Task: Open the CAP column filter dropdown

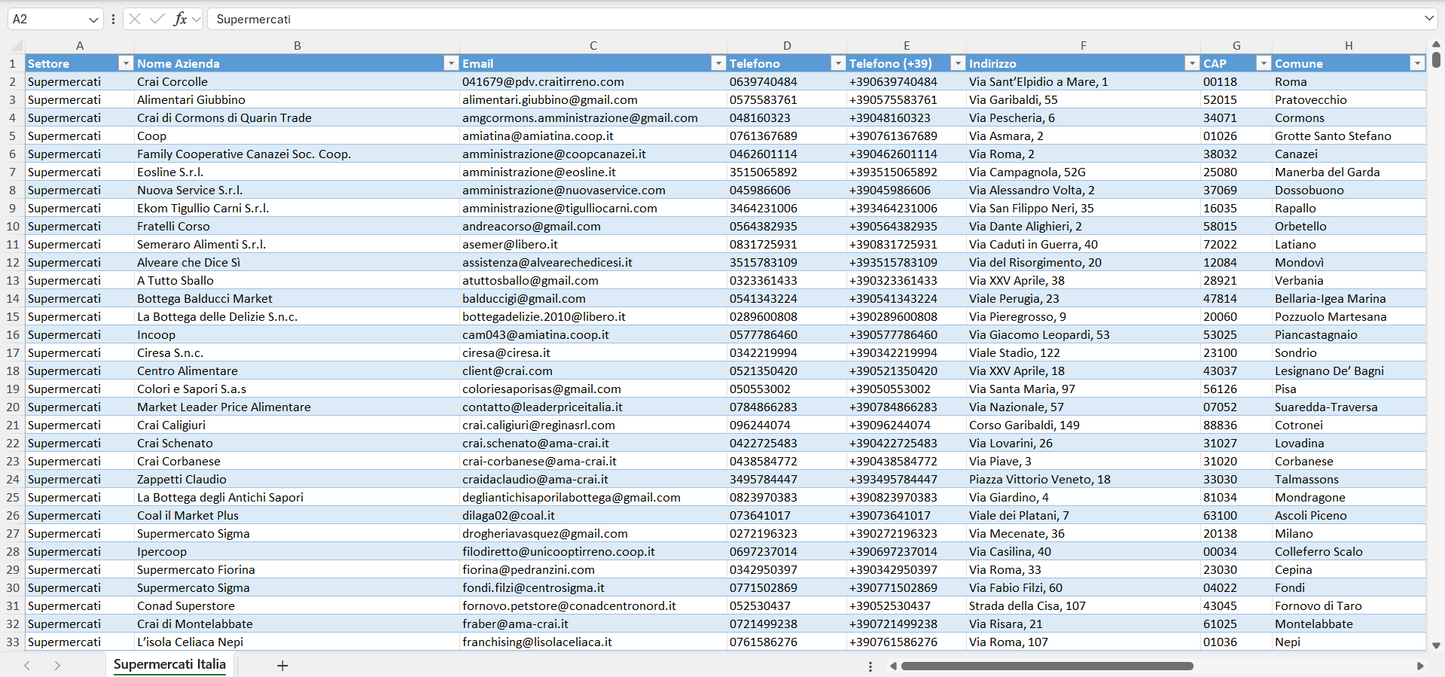Action: (x=1263, y=63)
